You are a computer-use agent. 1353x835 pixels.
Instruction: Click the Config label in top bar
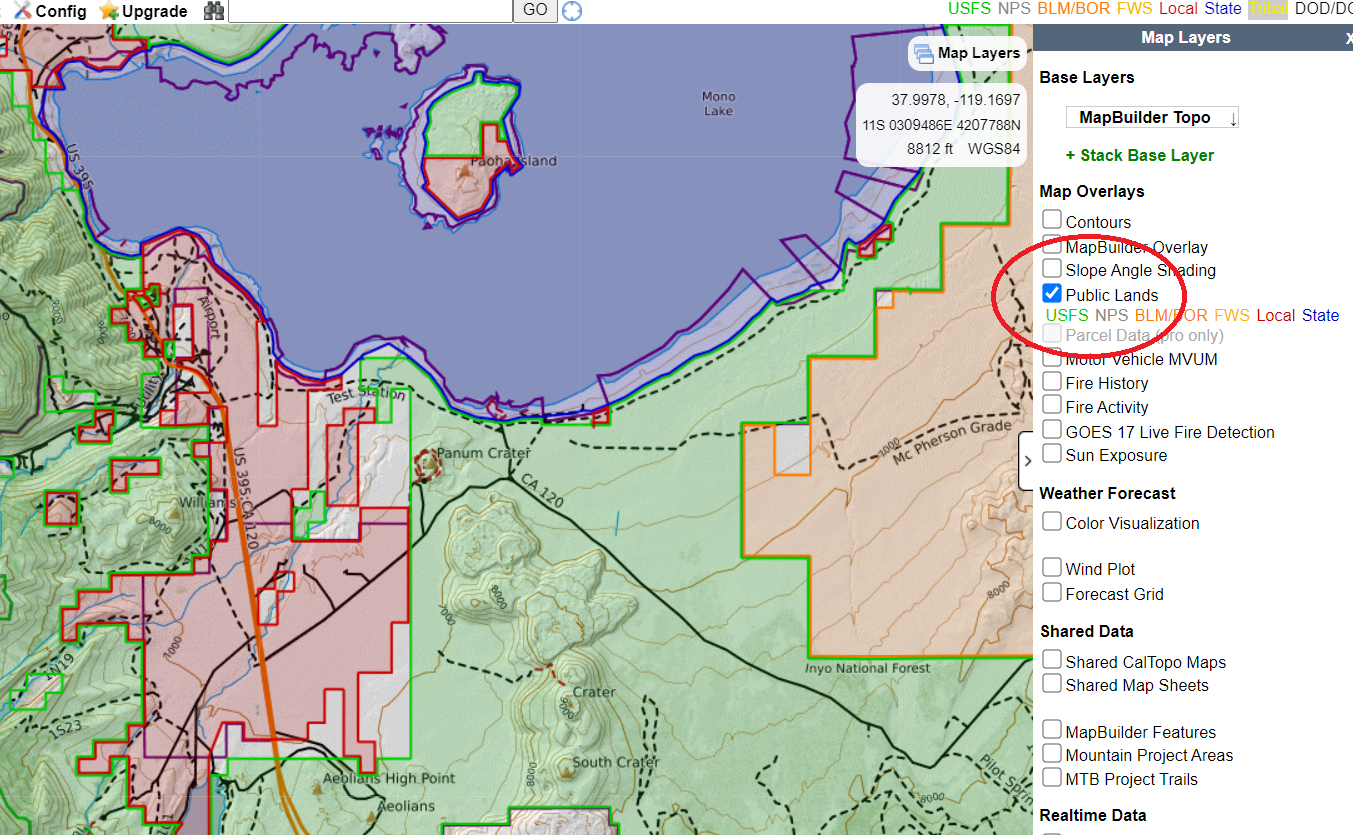[61, 12]
